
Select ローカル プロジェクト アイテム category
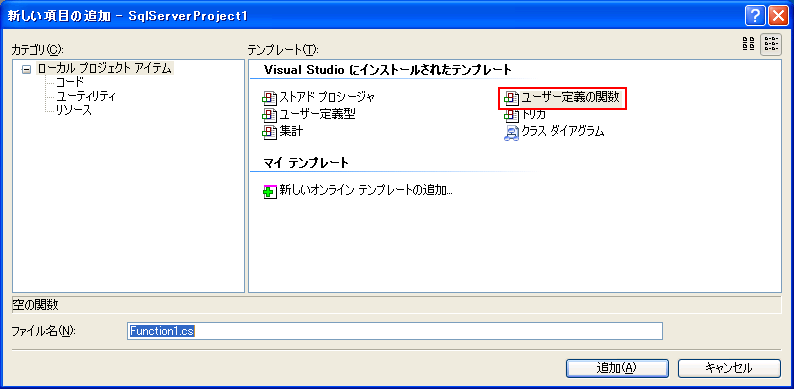[x=104, y=68]
